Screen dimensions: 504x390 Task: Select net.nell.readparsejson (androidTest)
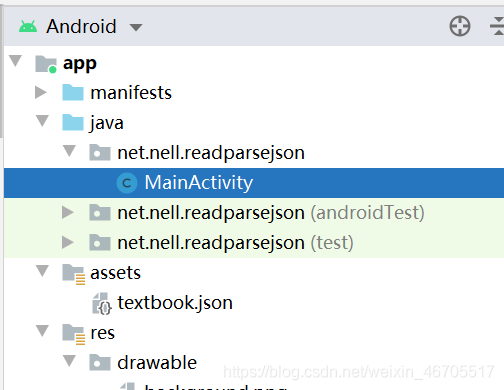pyautogui.click(x=271, y=213)
